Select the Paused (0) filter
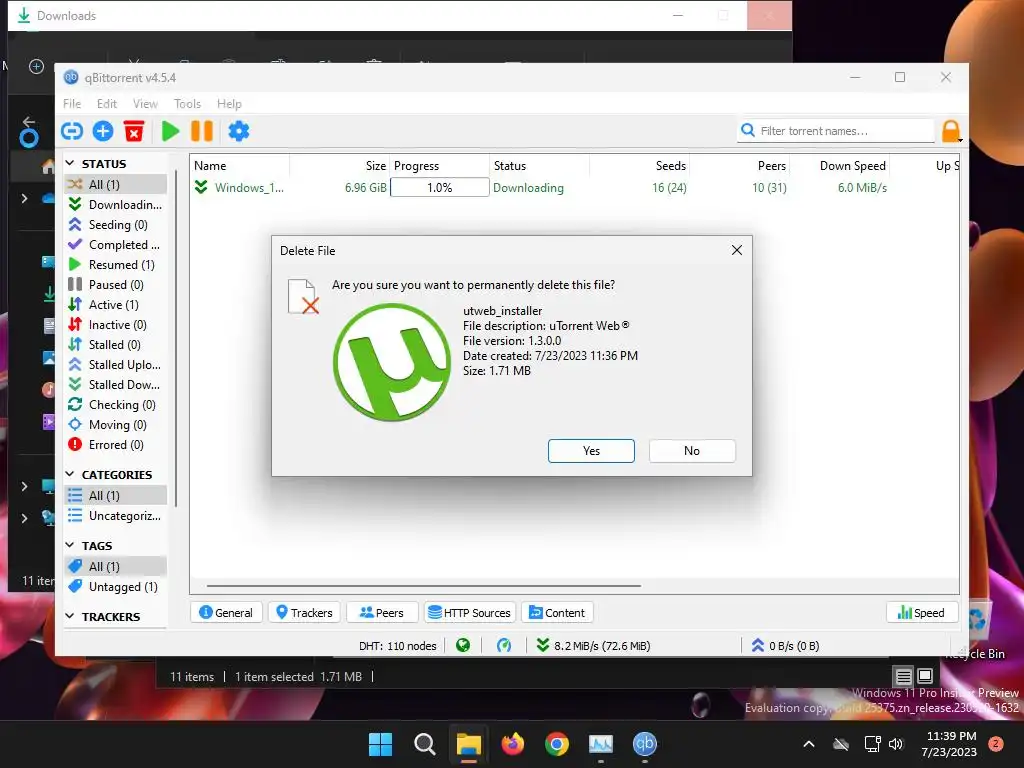This screenshot has height=768, width=1024. [x=116, y=285]
